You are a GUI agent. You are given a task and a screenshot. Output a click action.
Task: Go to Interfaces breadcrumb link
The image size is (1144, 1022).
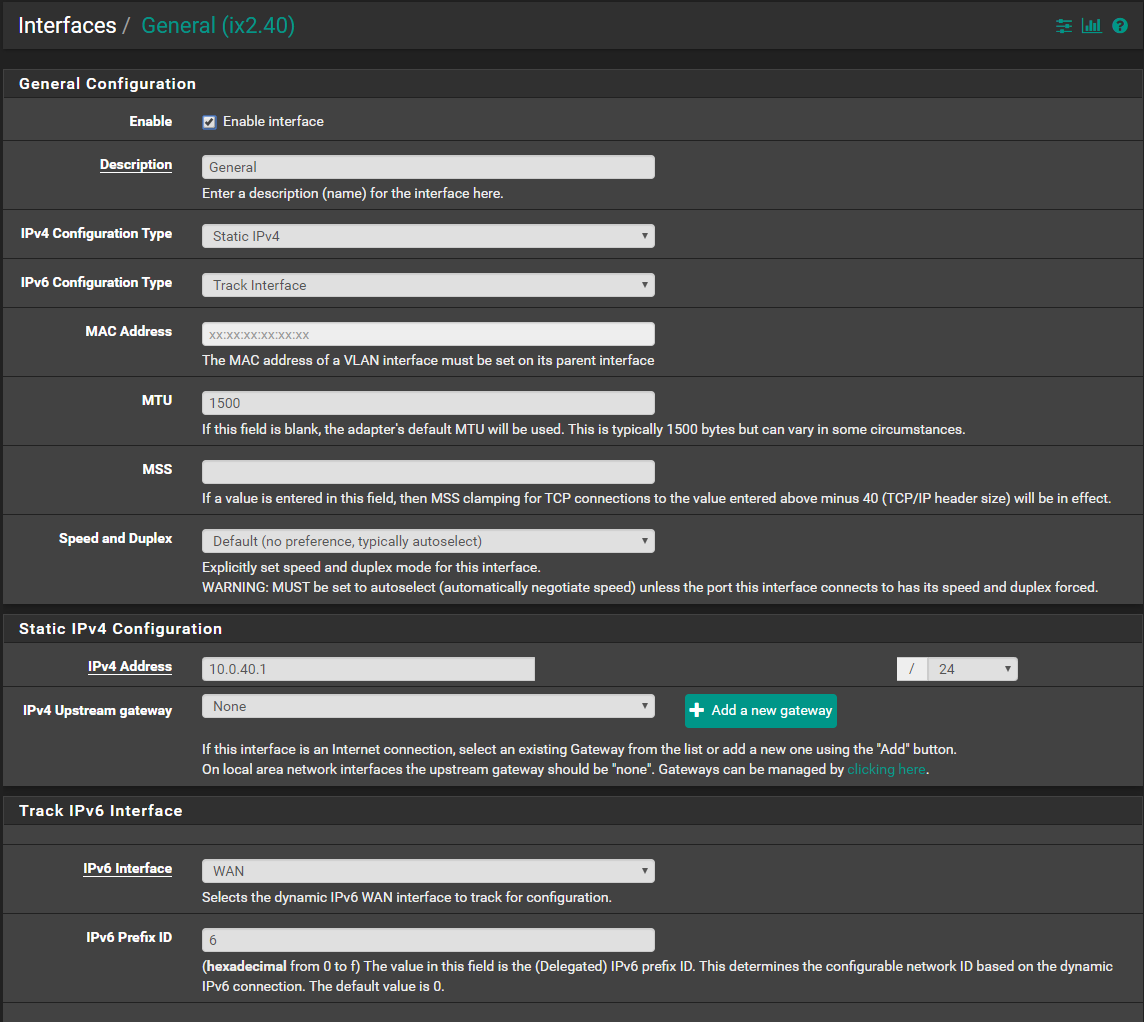coord(67,26)
